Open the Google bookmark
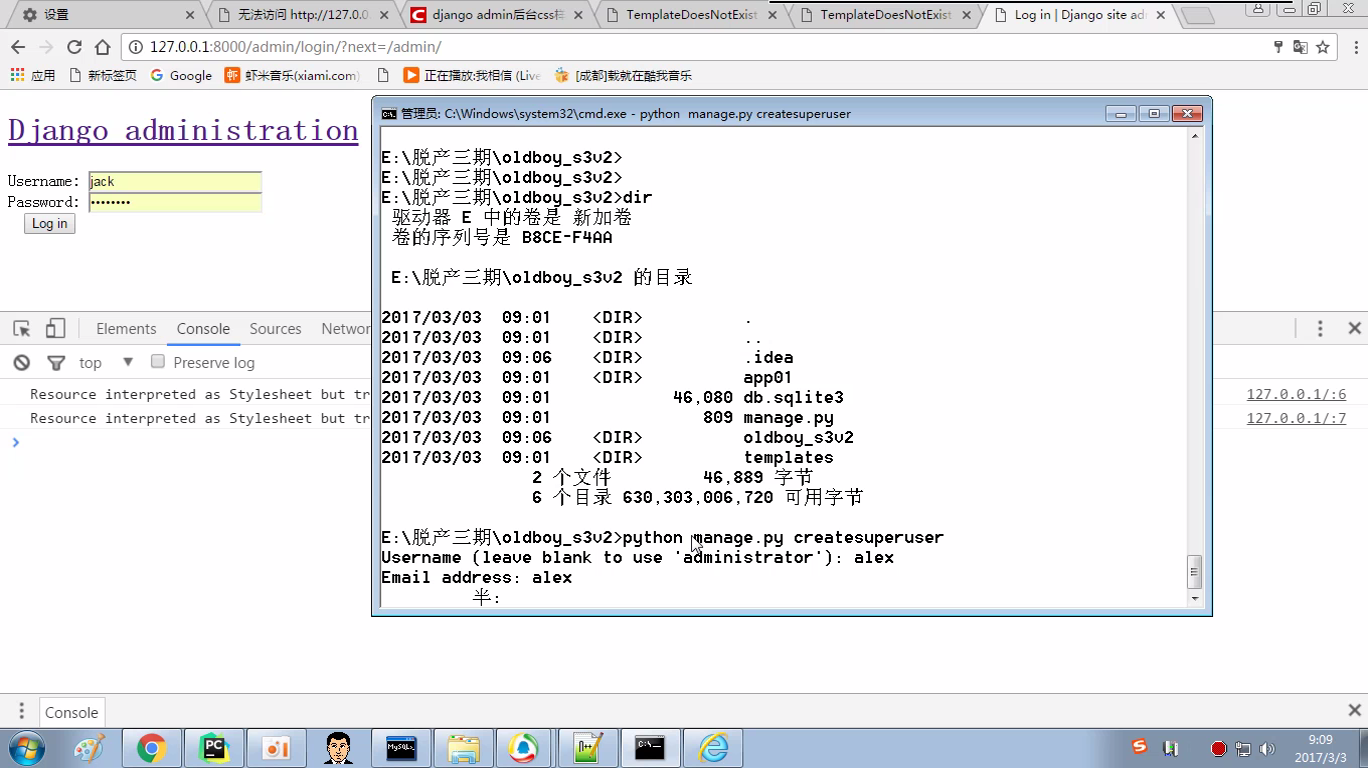1368x768 pixels. [x=181, y=75]
